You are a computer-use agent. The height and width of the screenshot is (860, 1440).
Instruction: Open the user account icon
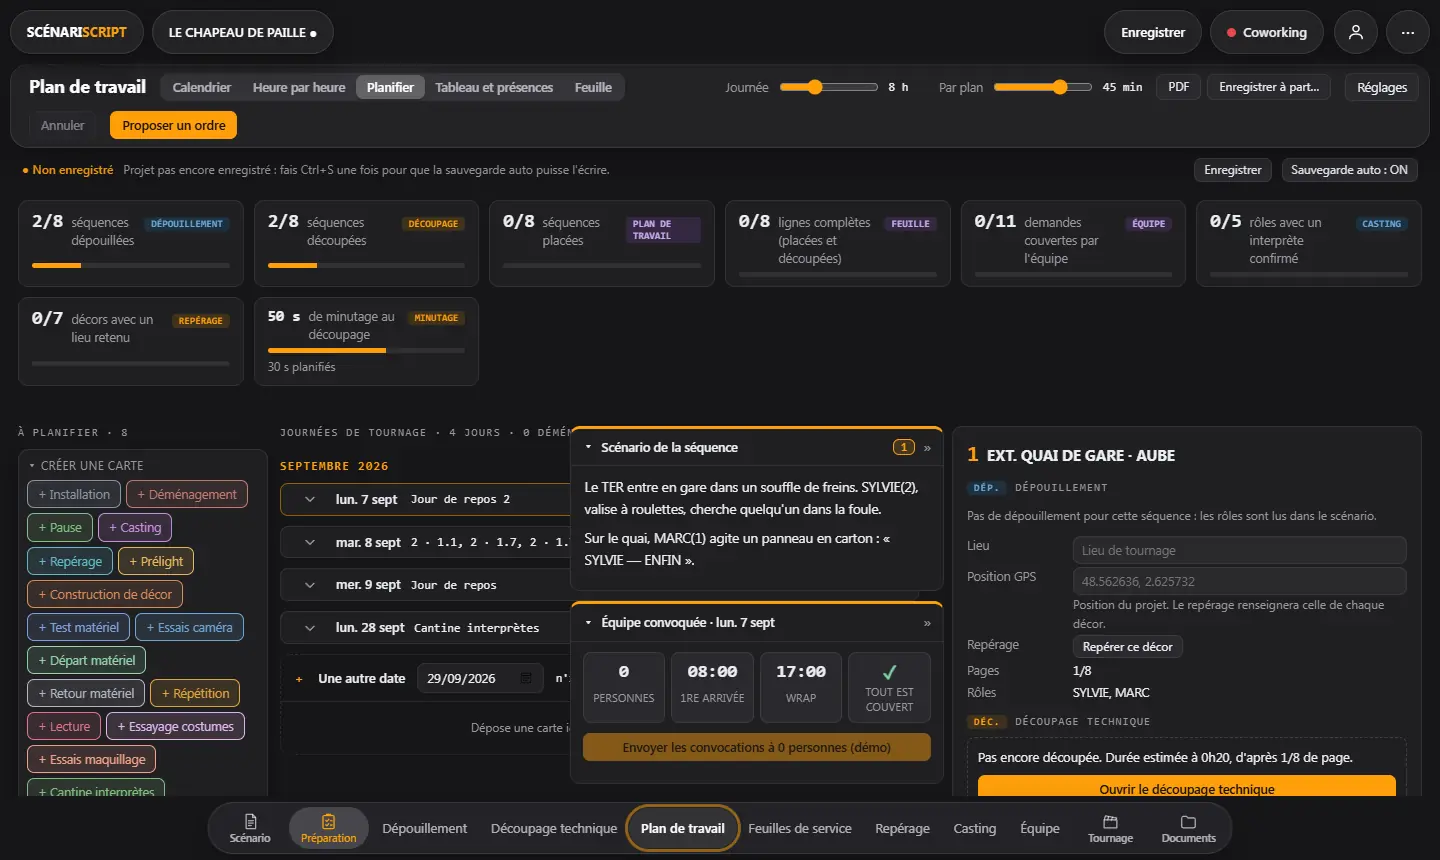(x=1356, y=32)
